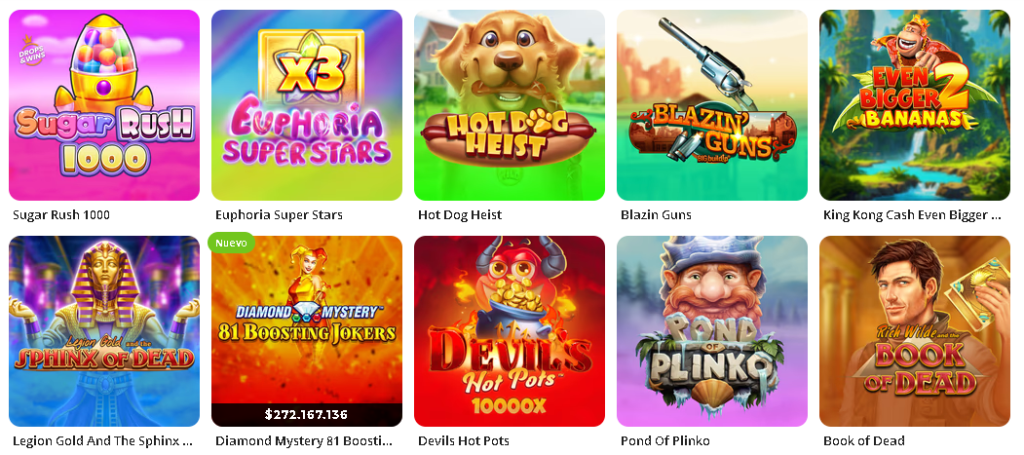Open the Pond of Plinko game tile
1024x455 pixels.
[712, 331]
